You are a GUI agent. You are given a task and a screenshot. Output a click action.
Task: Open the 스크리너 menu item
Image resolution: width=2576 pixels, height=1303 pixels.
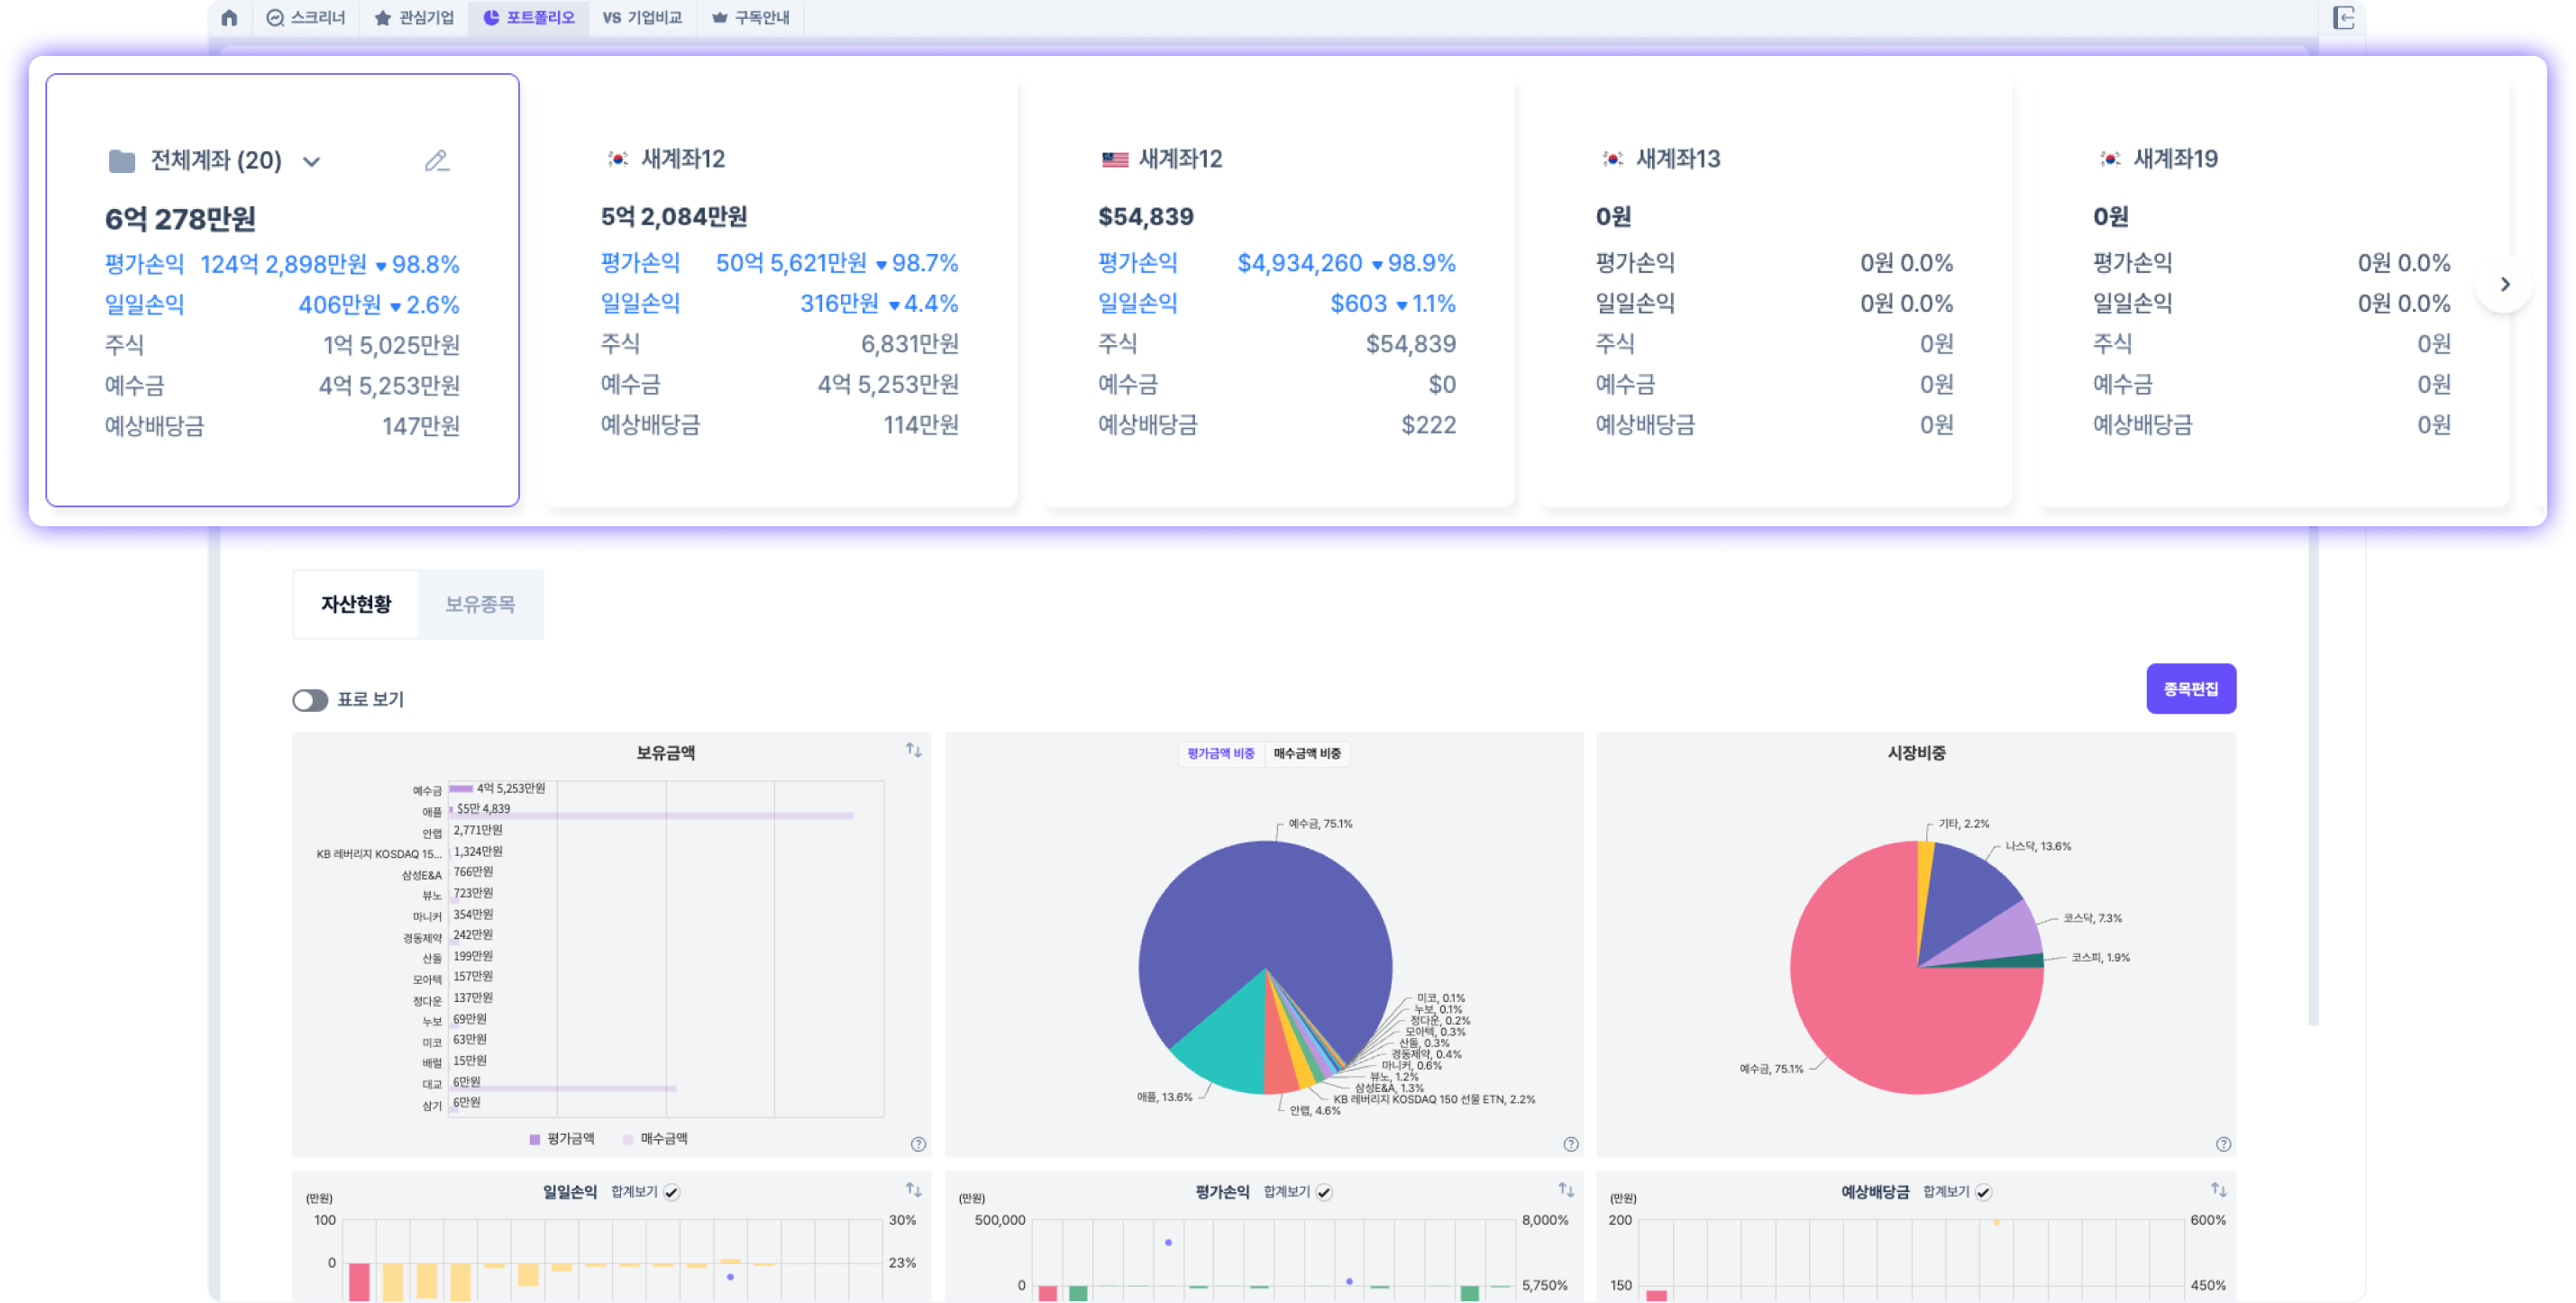[306, 18]
